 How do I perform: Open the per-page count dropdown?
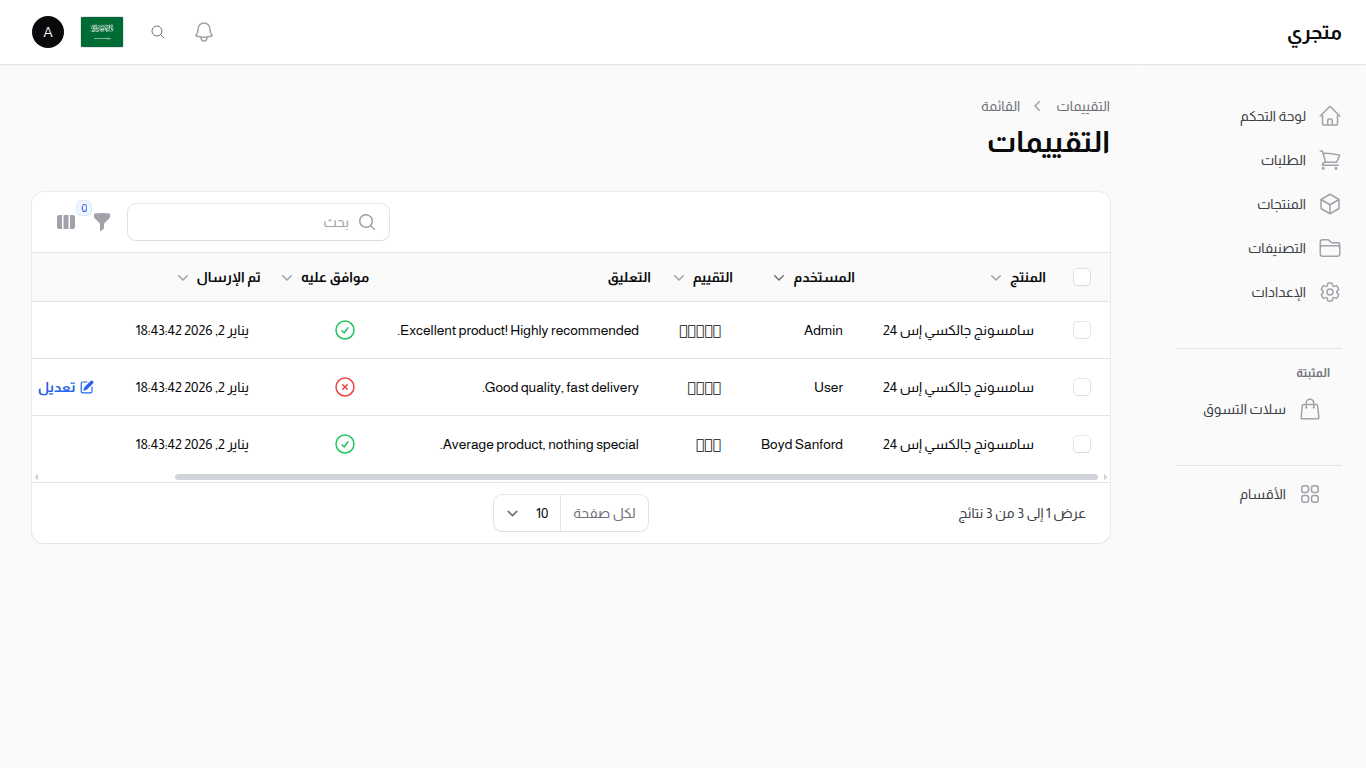(526, 513)
